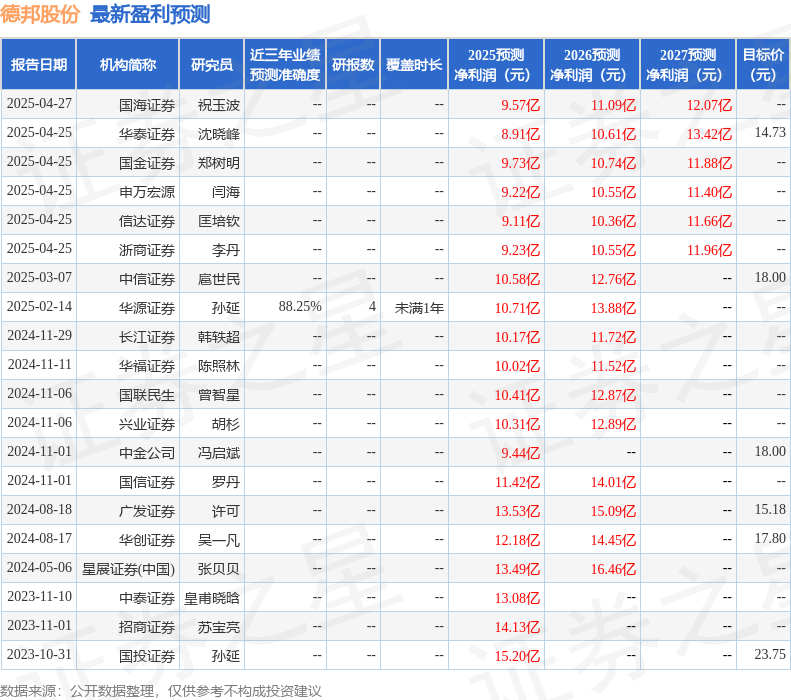Select the 11.66亿 forecast value
The height and width of the screenshot is (700, 791).
(709, 221)
